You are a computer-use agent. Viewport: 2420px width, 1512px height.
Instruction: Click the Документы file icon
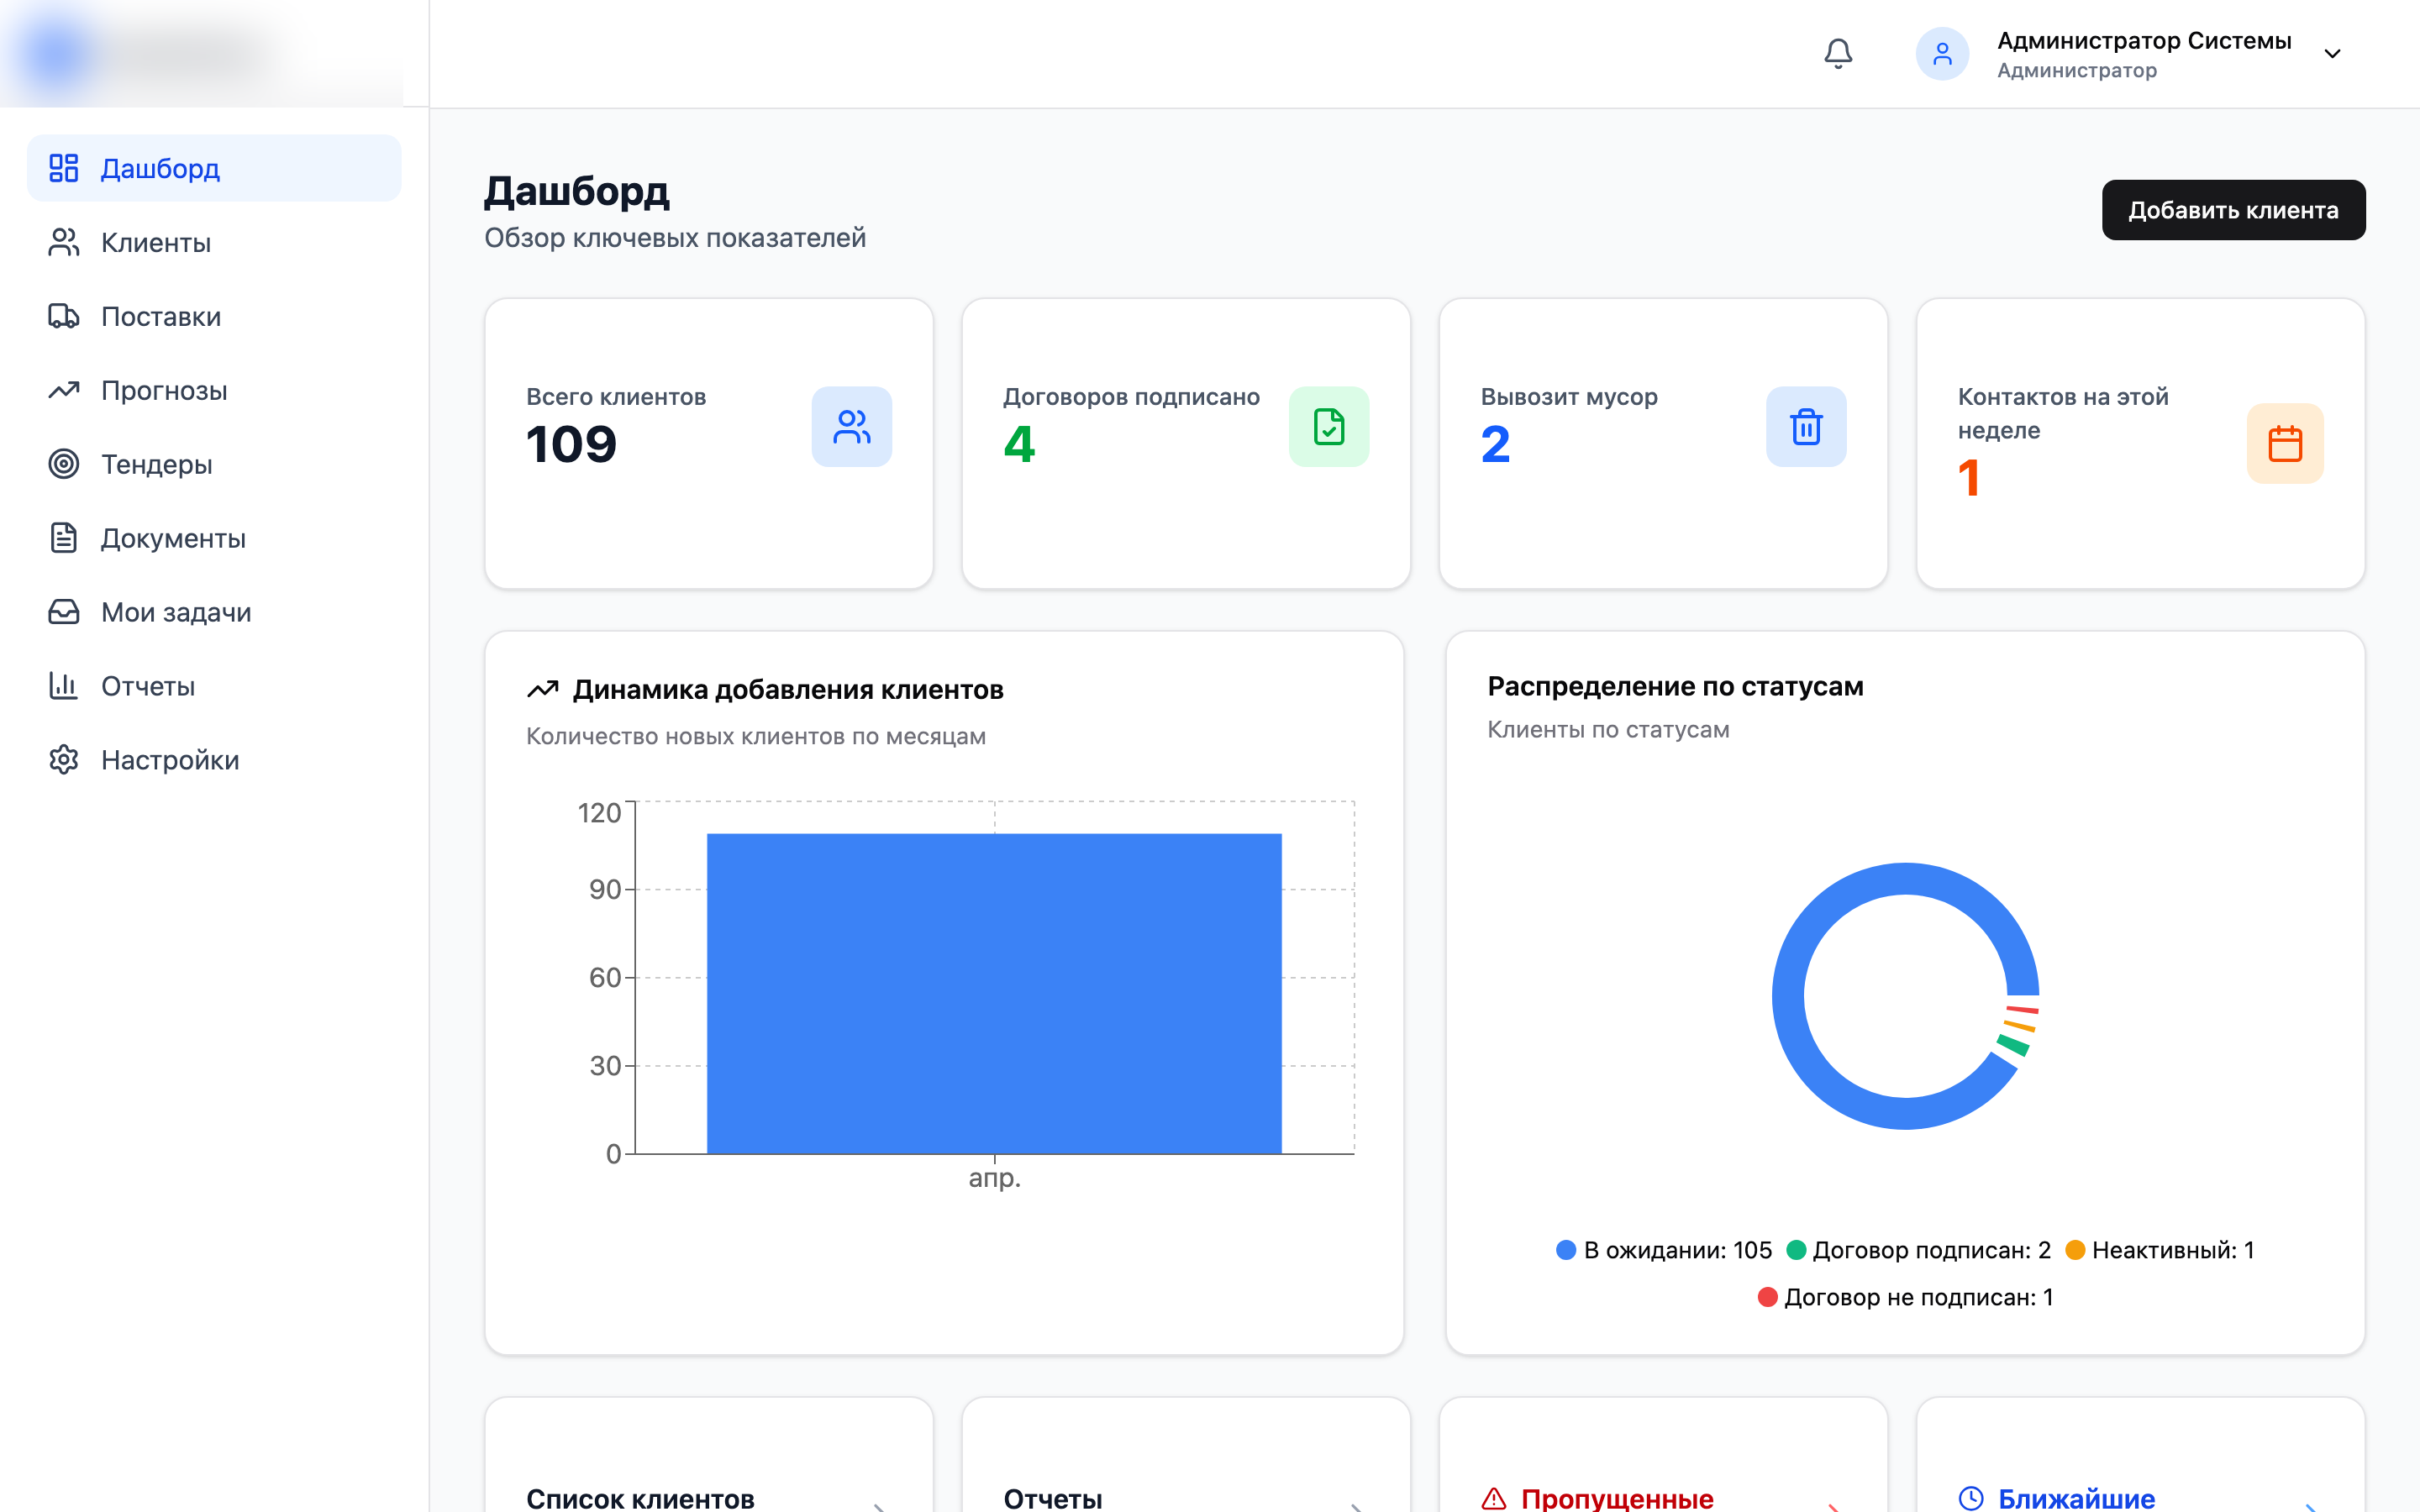pyautogui.click(x=64, y=538)
